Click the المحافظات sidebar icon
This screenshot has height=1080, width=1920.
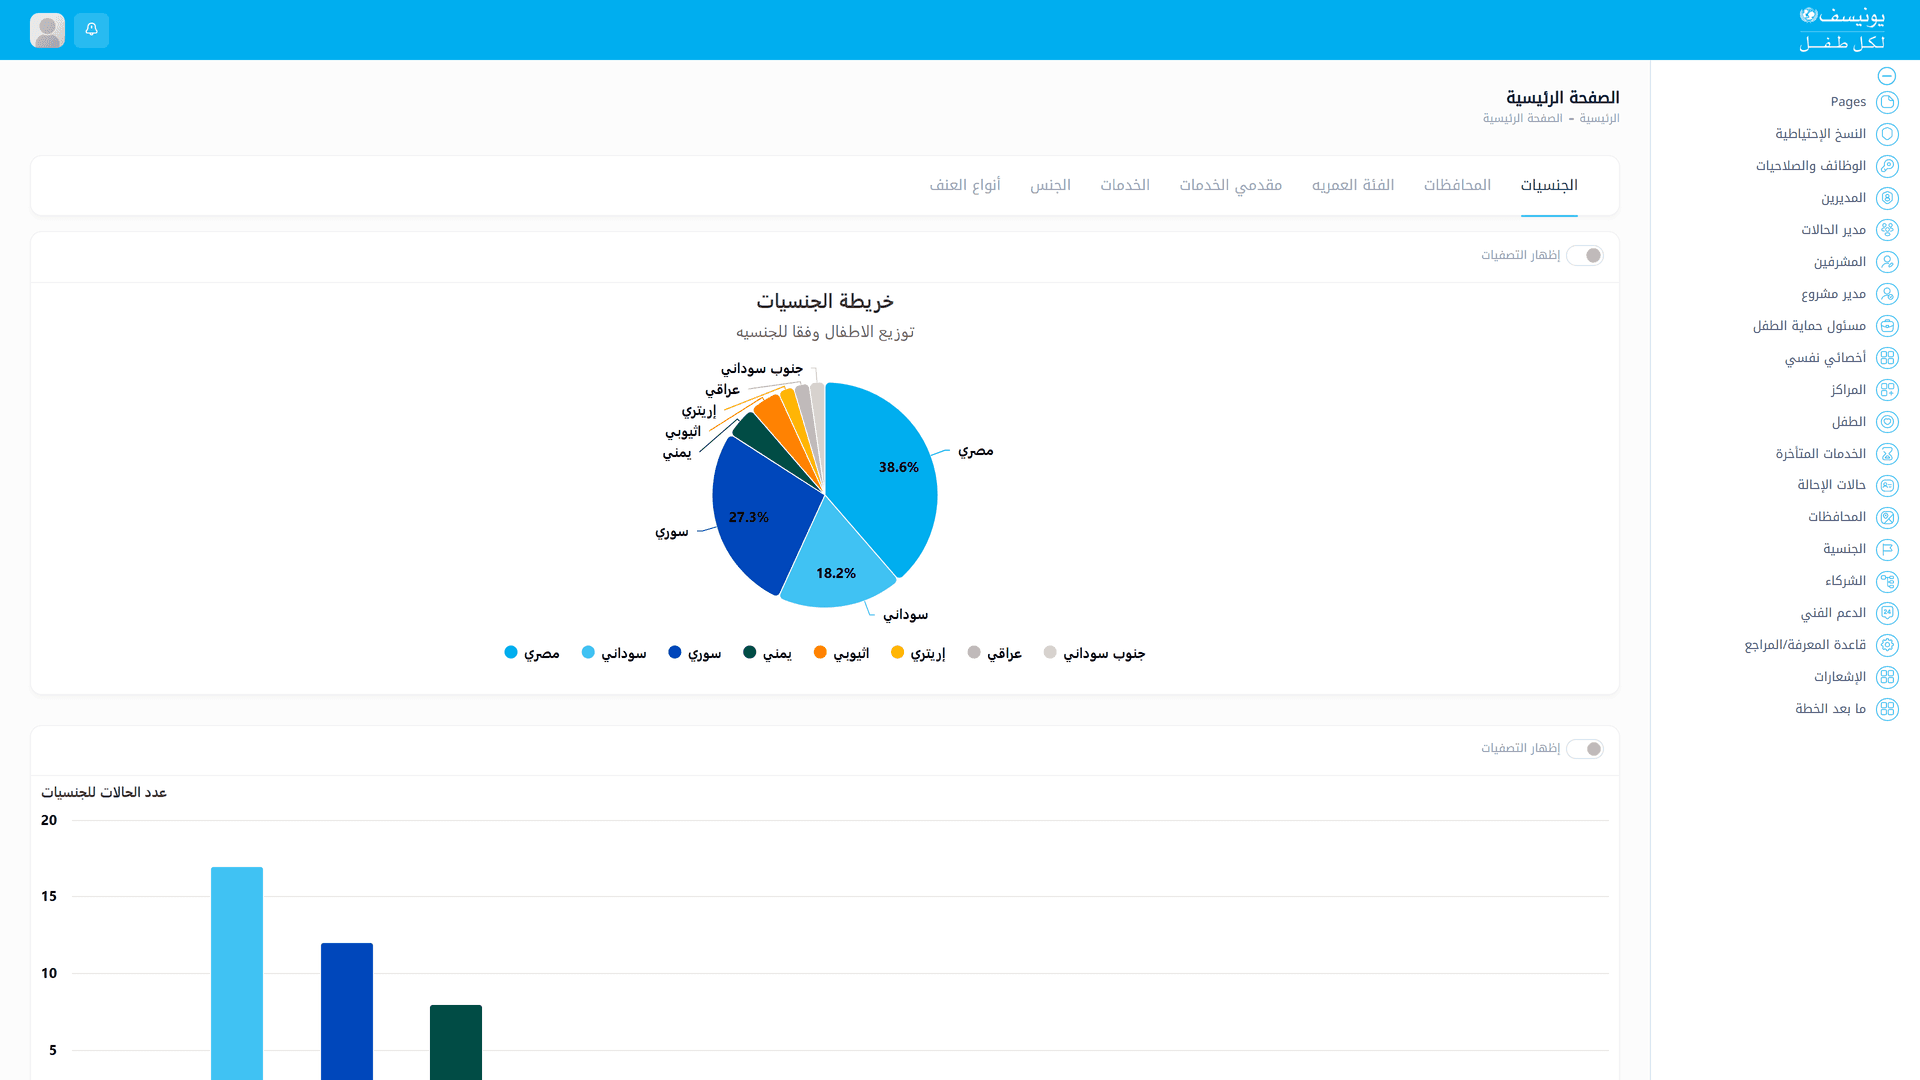tap(1887, 517)
